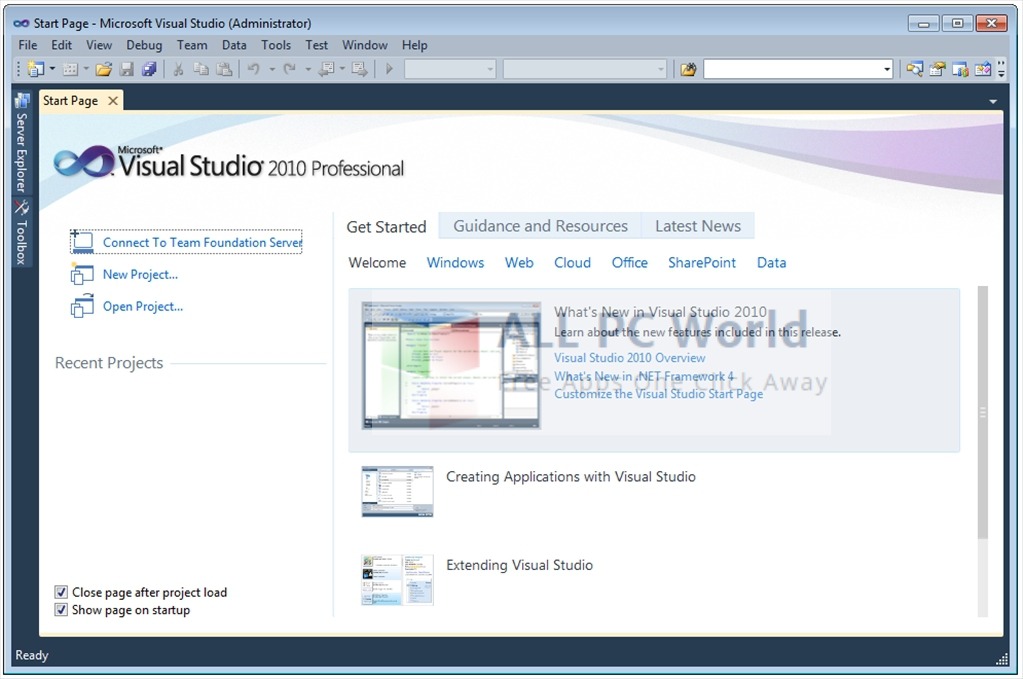
Task: Click the Navigate Backward icon
Action: 326,68
